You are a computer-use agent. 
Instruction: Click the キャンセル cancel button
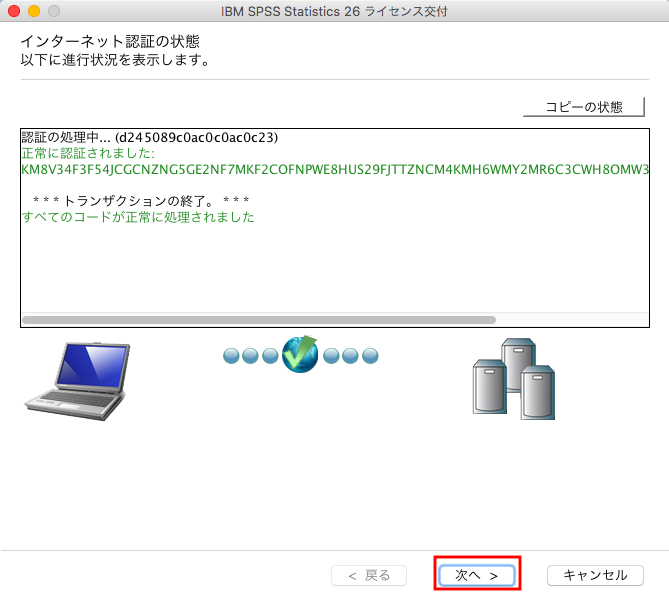pyautogui.click(x=595, y=575)
